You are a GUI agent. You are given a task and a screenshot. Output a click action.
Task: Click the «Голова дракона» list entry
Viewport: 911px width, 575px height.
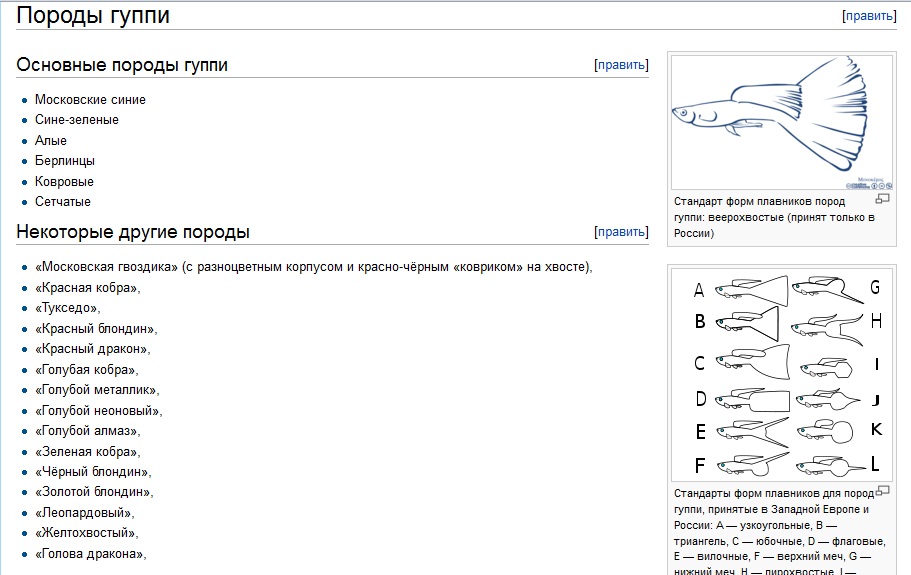pos(90,554)
